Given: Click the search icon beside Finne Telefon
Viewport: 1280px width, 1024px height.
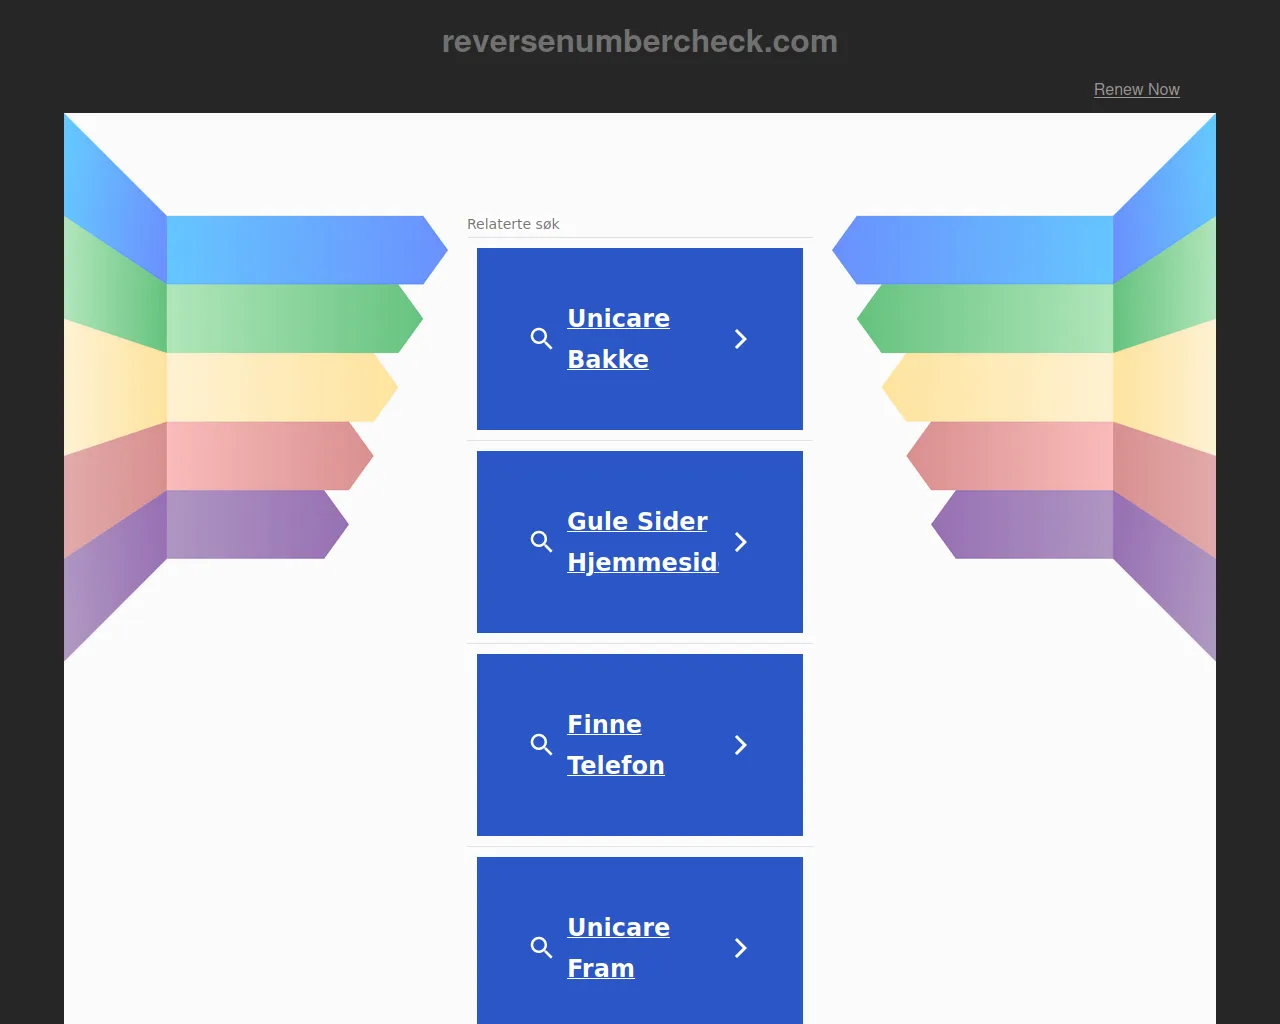Looking at the screenshot, I should 541,745.
